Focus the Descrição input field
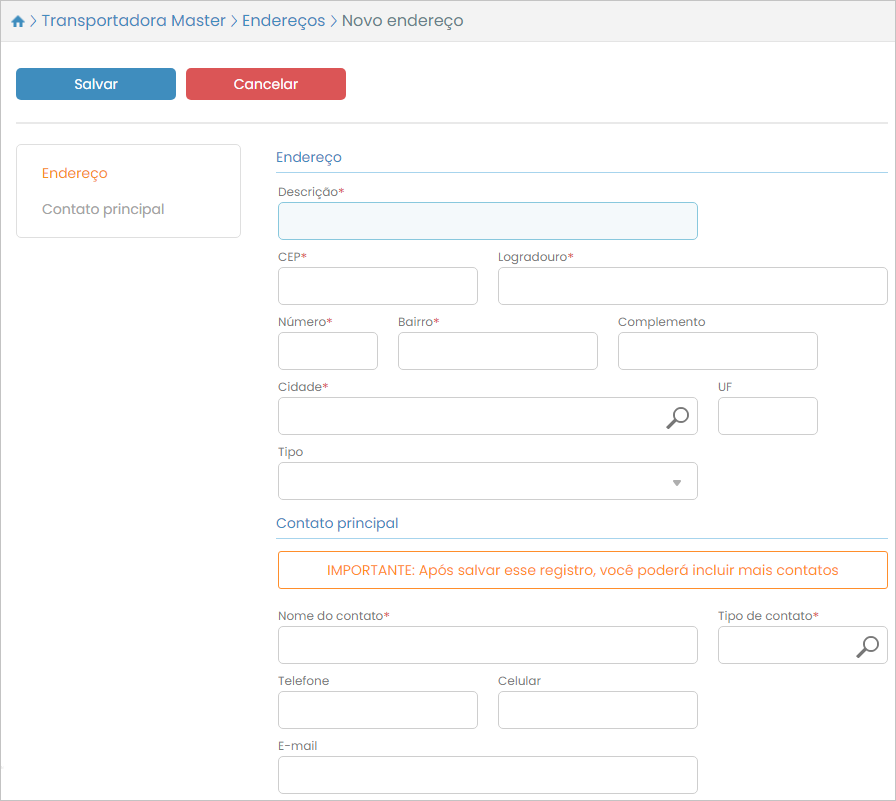896x801 pixels. tap(487, 221)
